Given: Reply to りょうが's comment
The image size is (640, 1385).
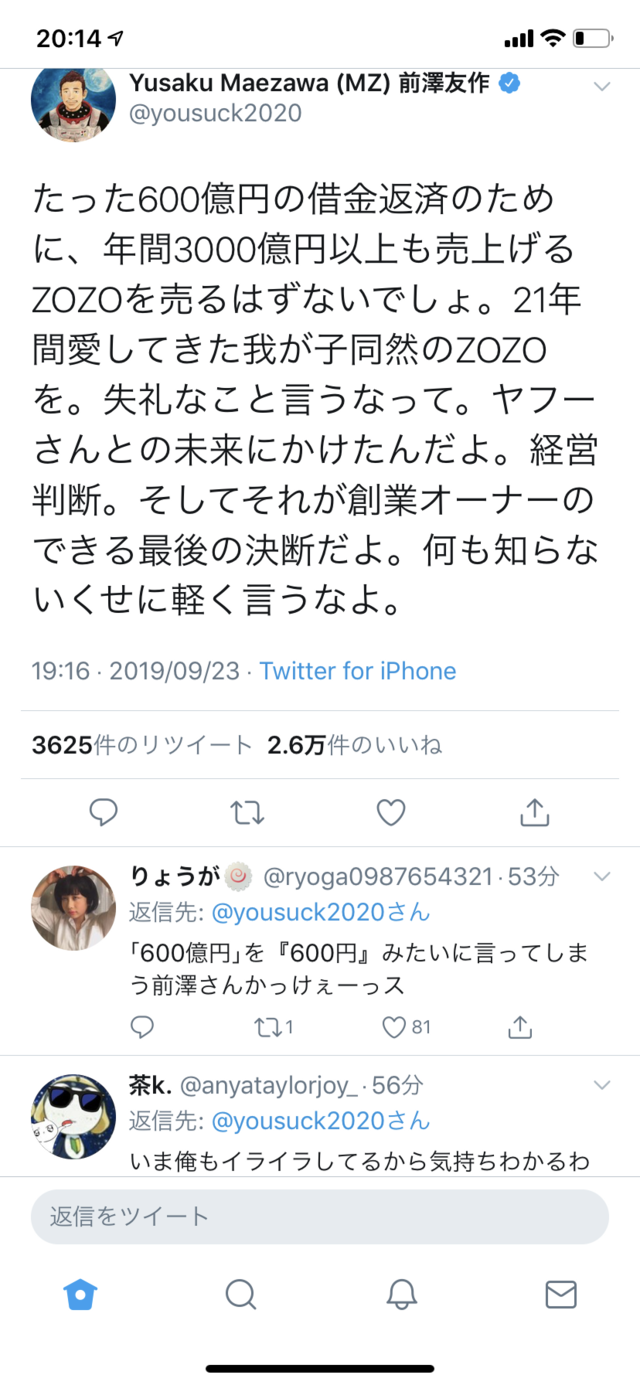Looking at the screenshot, I should (143, 1026).
